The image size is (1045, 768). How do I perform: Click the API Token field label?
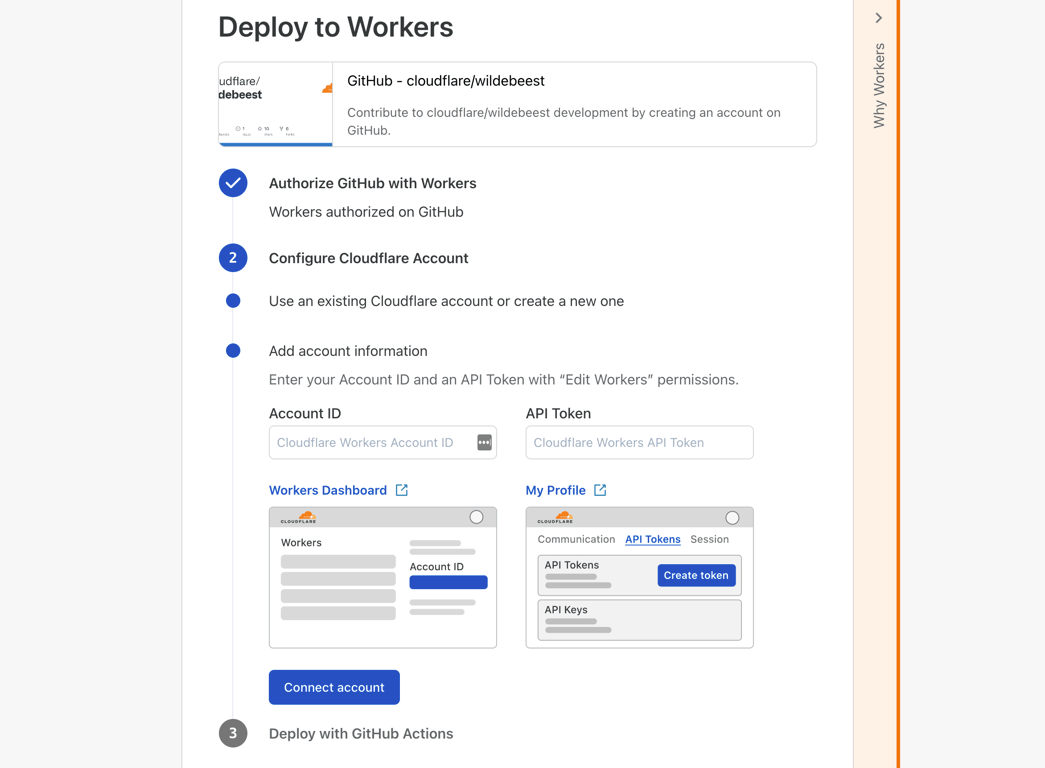[x=558, y=413]
